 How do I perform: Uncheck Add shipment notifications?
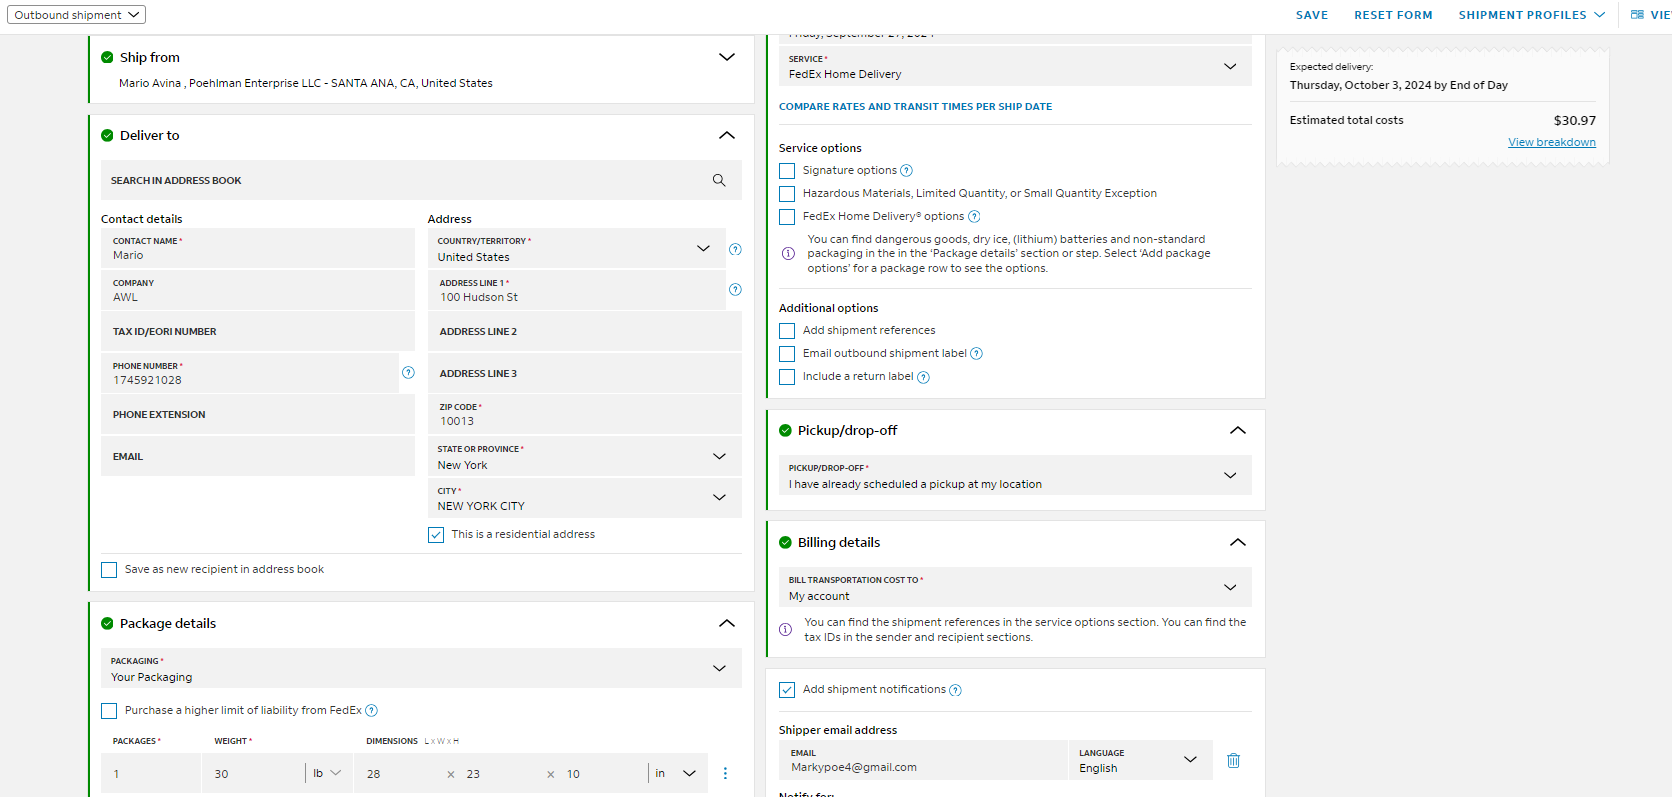[787, 690]
